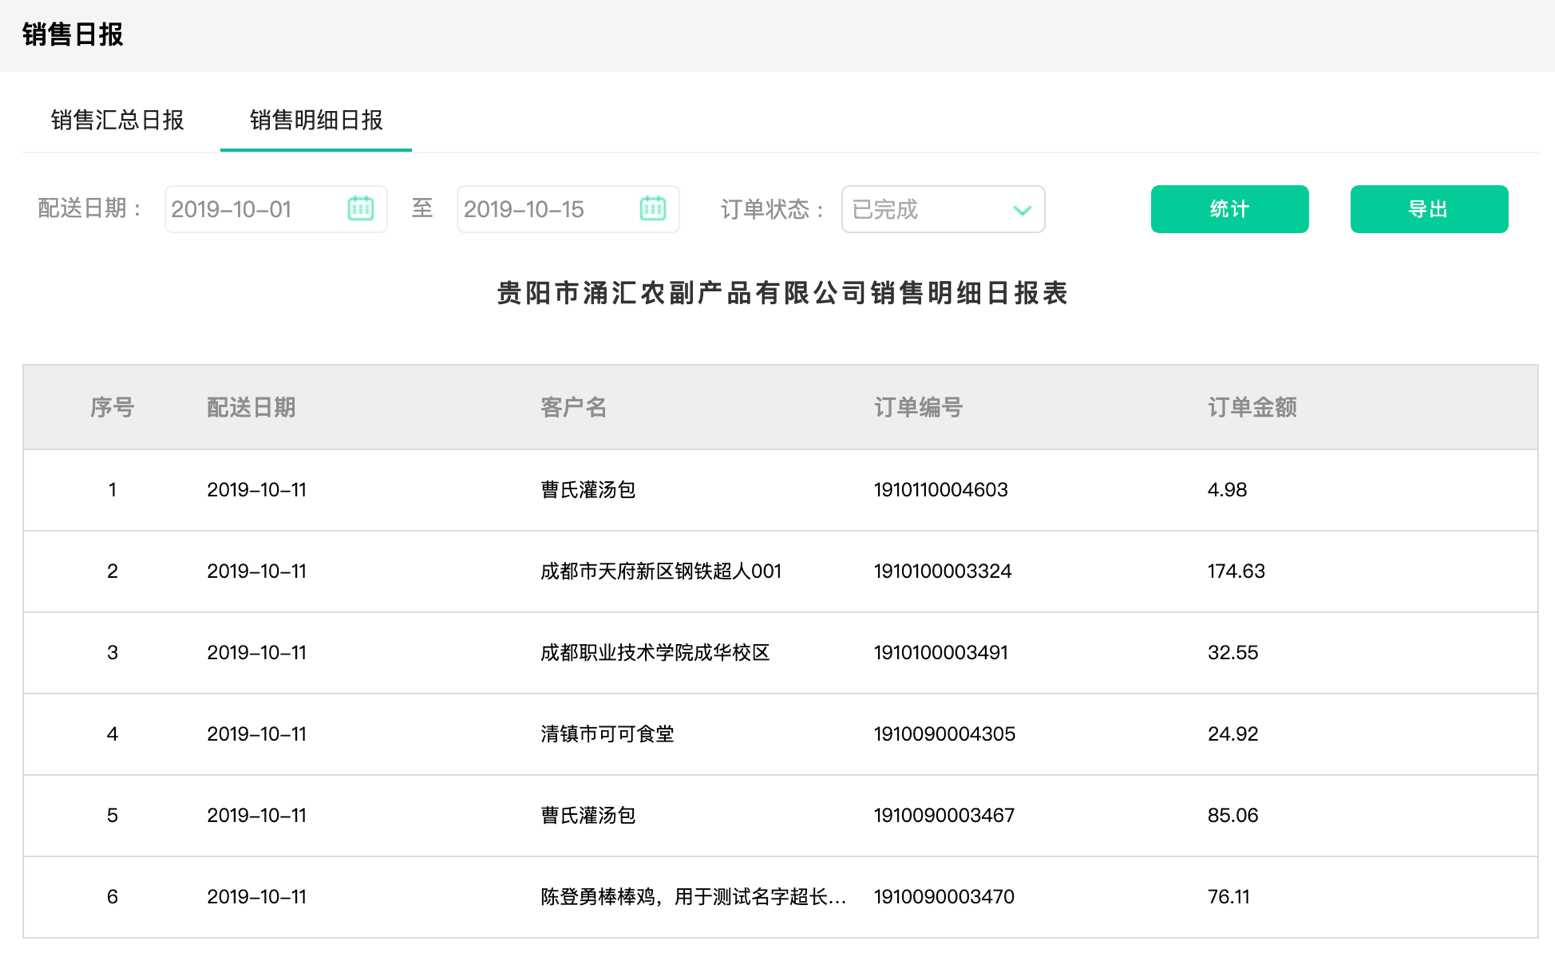Click the 导出 export button
This screenshot has width=1555, height=953.
tap(1428, 209)
